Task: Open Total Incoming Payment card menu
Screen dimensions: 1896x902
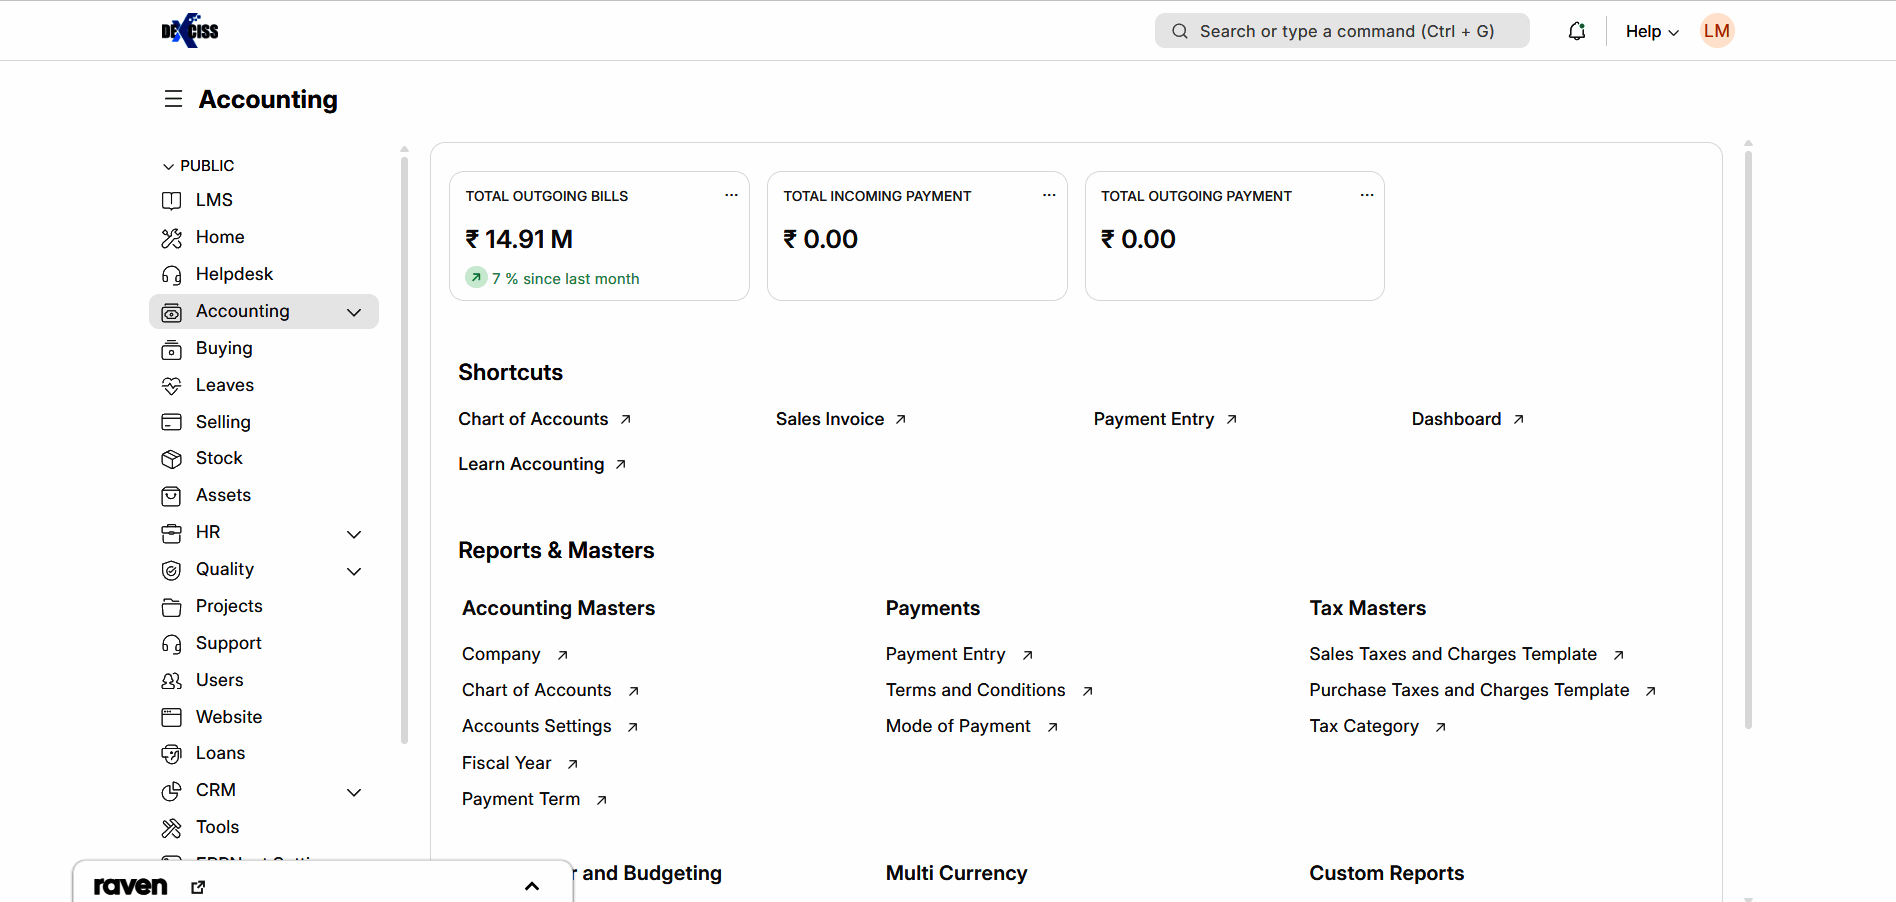Action: point(1049,195)
